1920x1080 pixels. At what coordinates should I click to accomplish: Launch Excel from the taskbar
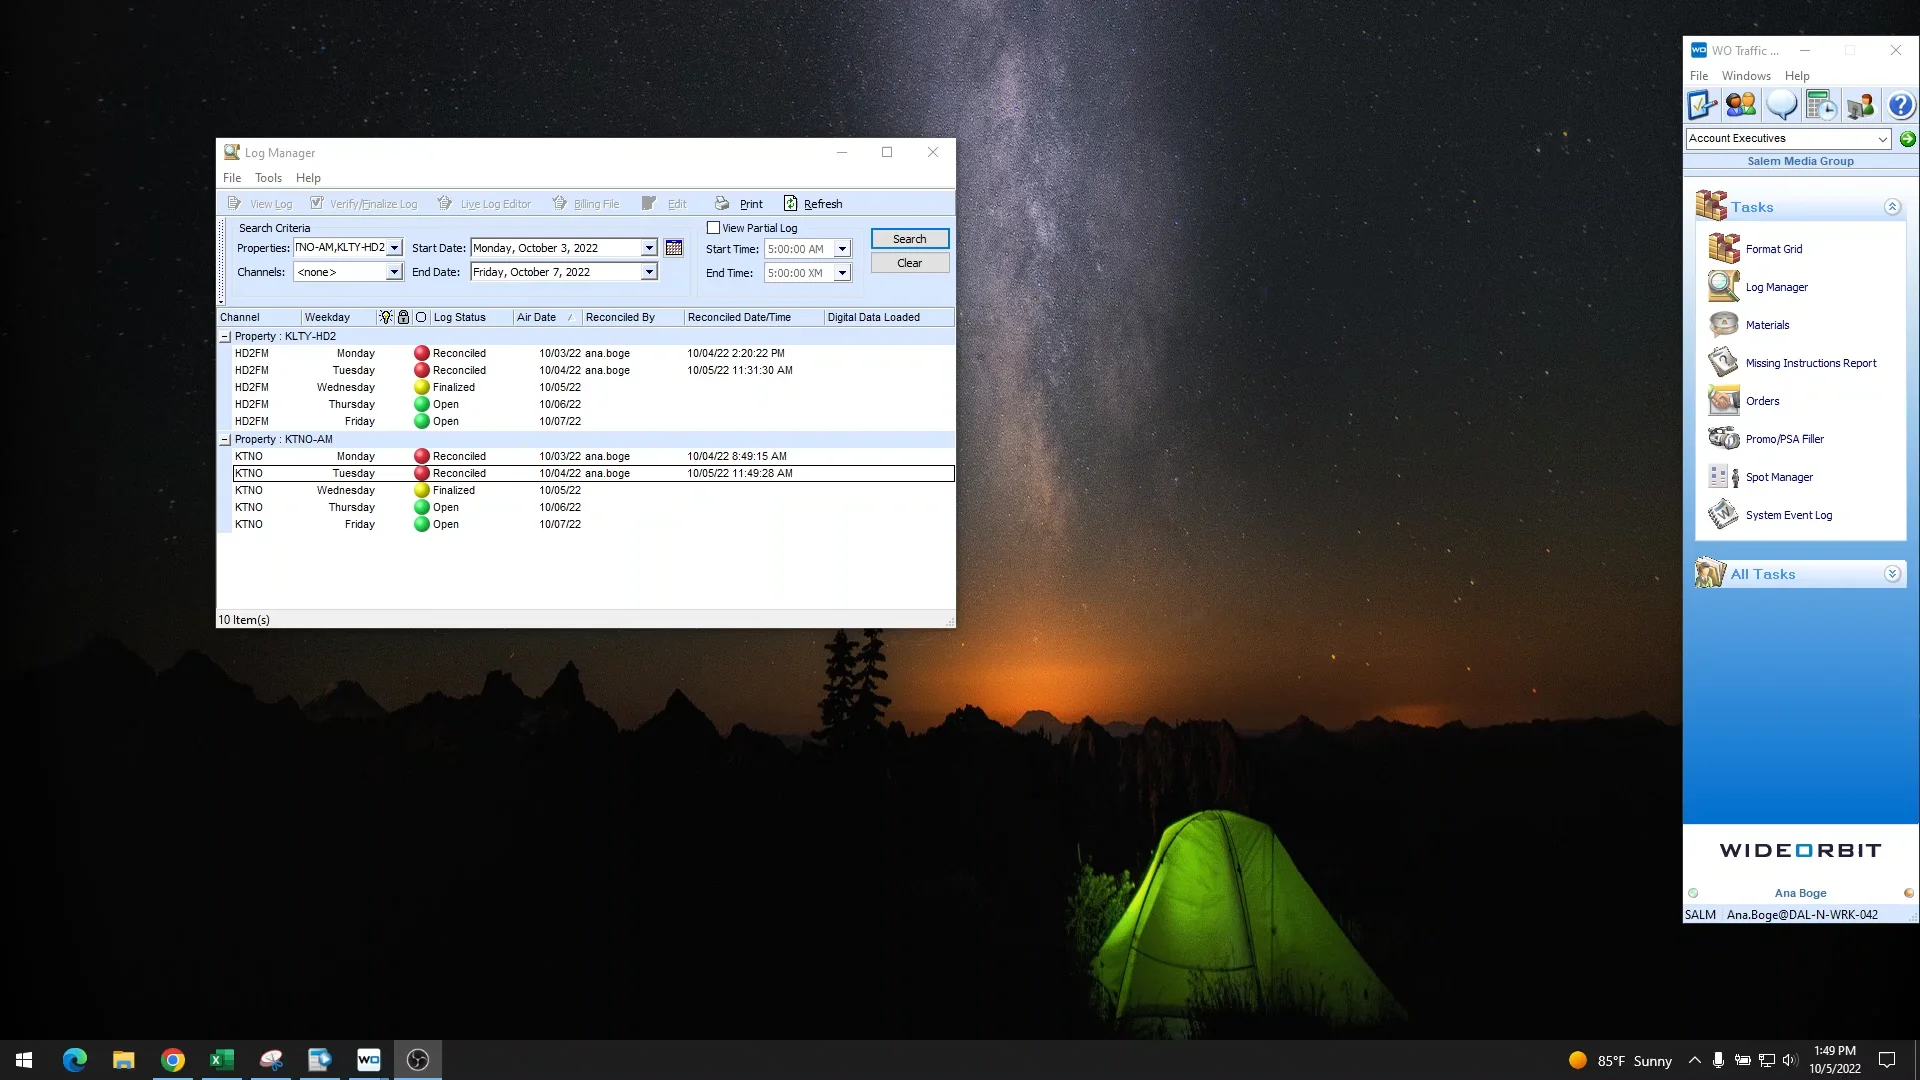click(x=222, y=1059)
